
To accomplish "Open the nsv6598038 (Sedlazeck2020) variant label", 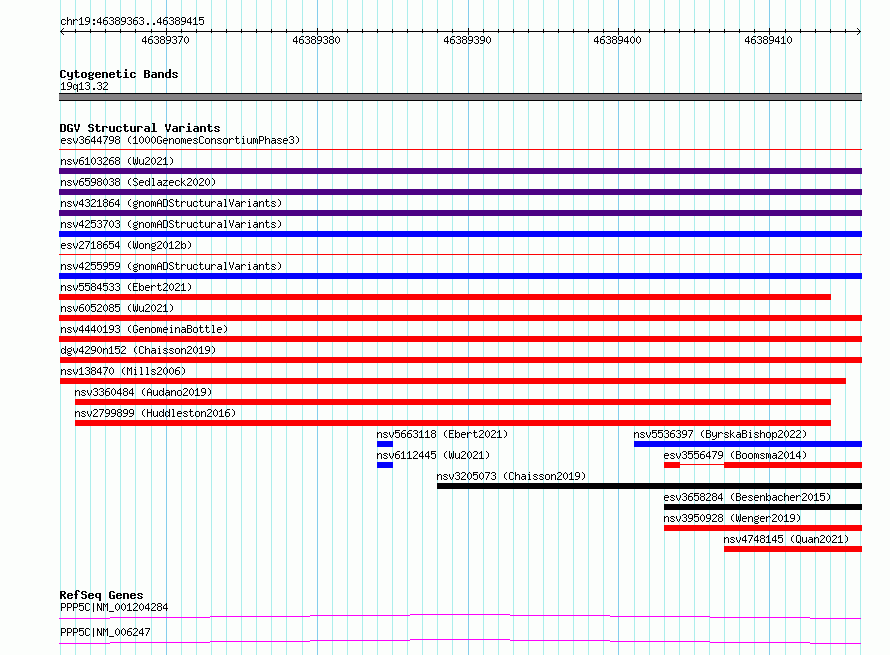I will point(138,182).
